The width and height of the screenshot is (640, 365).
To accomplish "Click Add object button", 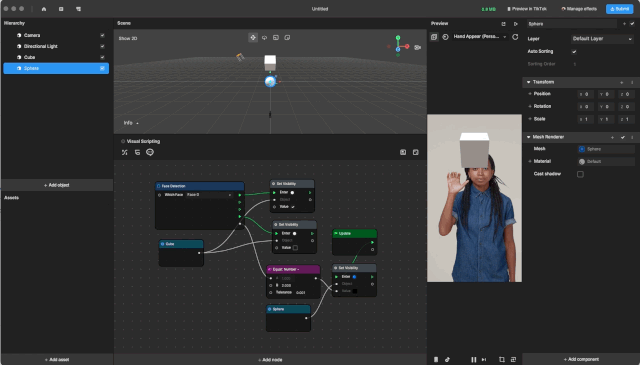I will 57,185.
